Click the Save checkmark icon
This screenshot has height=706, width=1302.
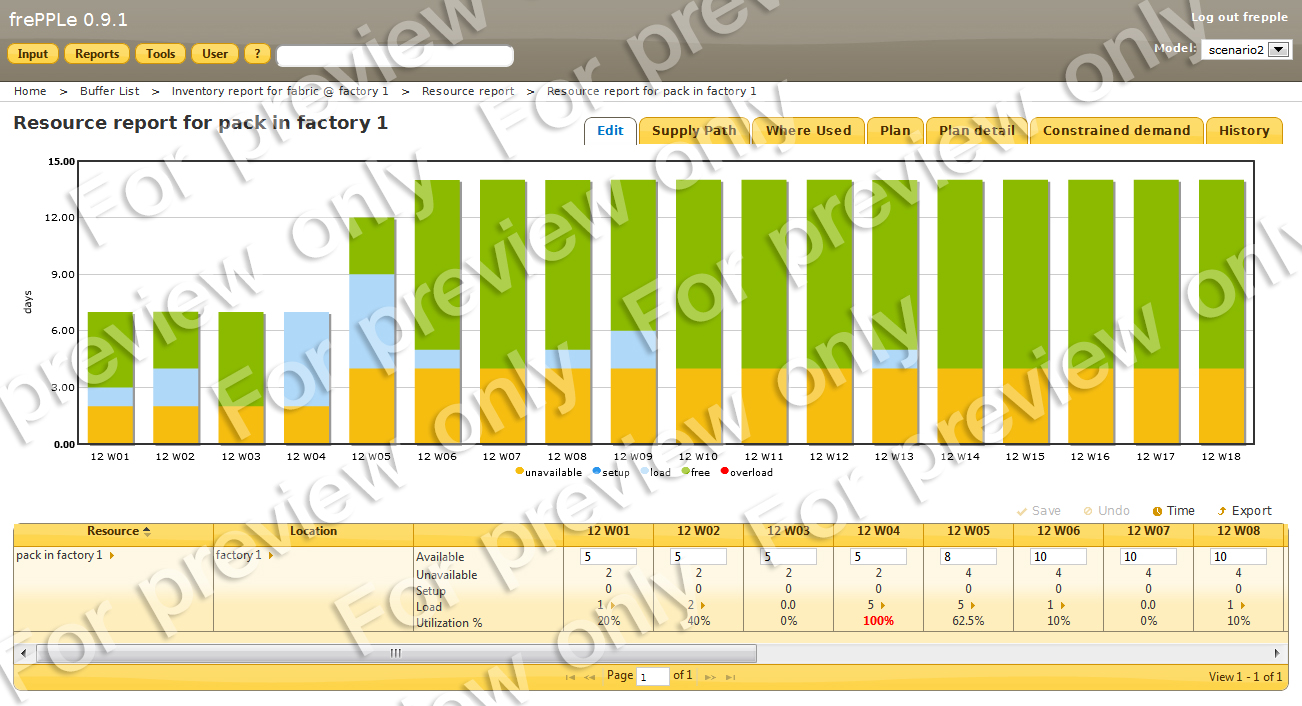[x=1022, y=511]
